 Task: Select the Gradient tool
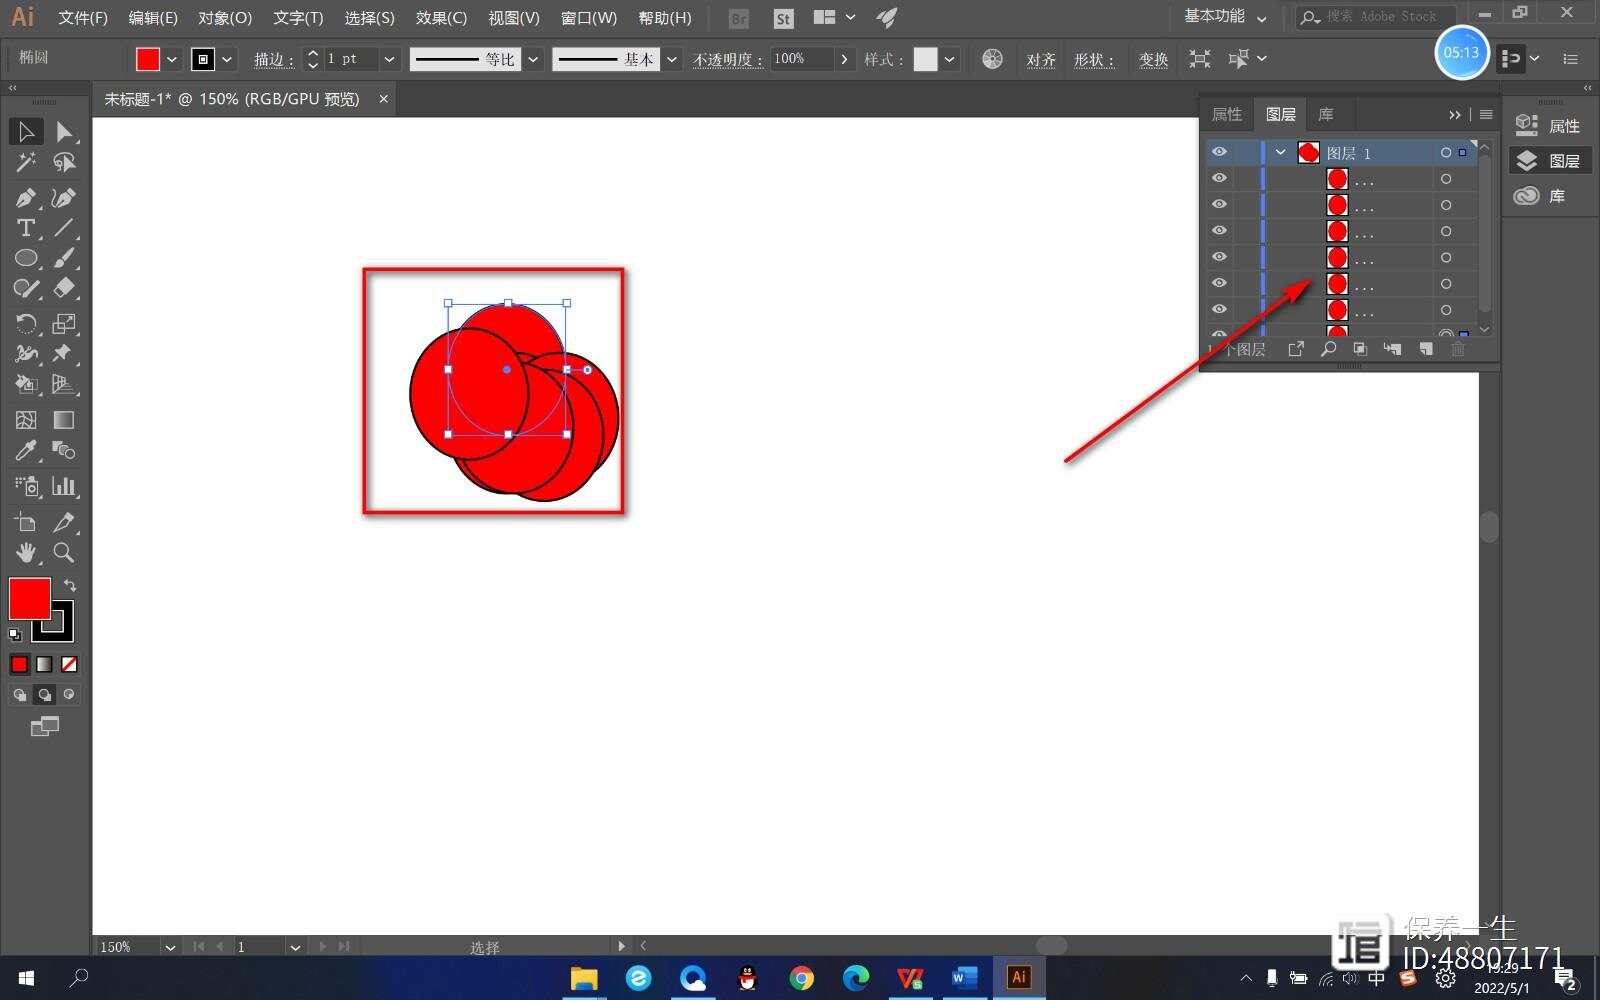[x=64, y=420]
